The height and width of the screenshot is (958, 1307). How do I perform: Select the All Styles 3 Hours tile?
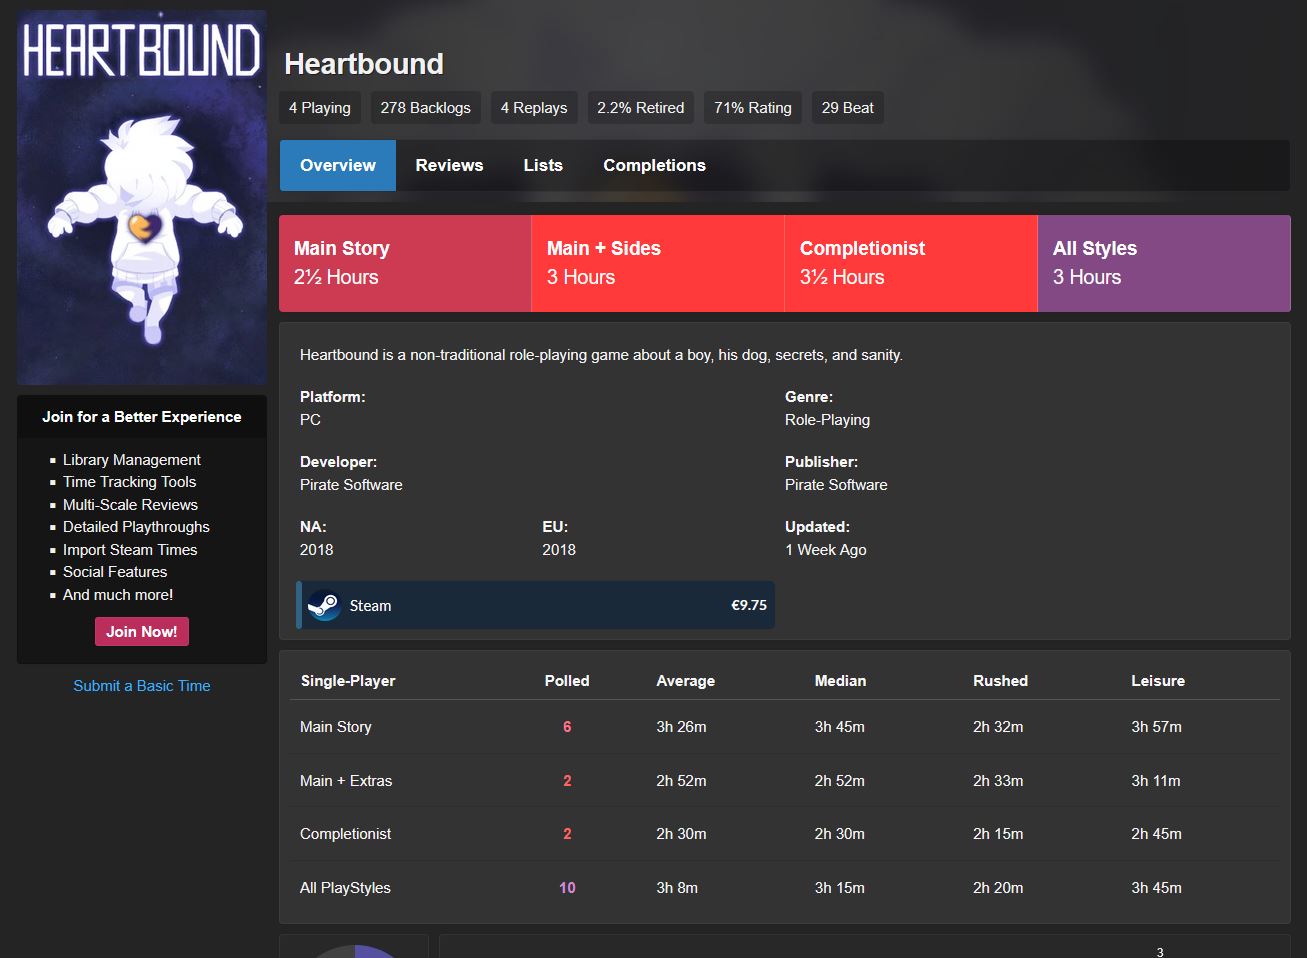1164,263
